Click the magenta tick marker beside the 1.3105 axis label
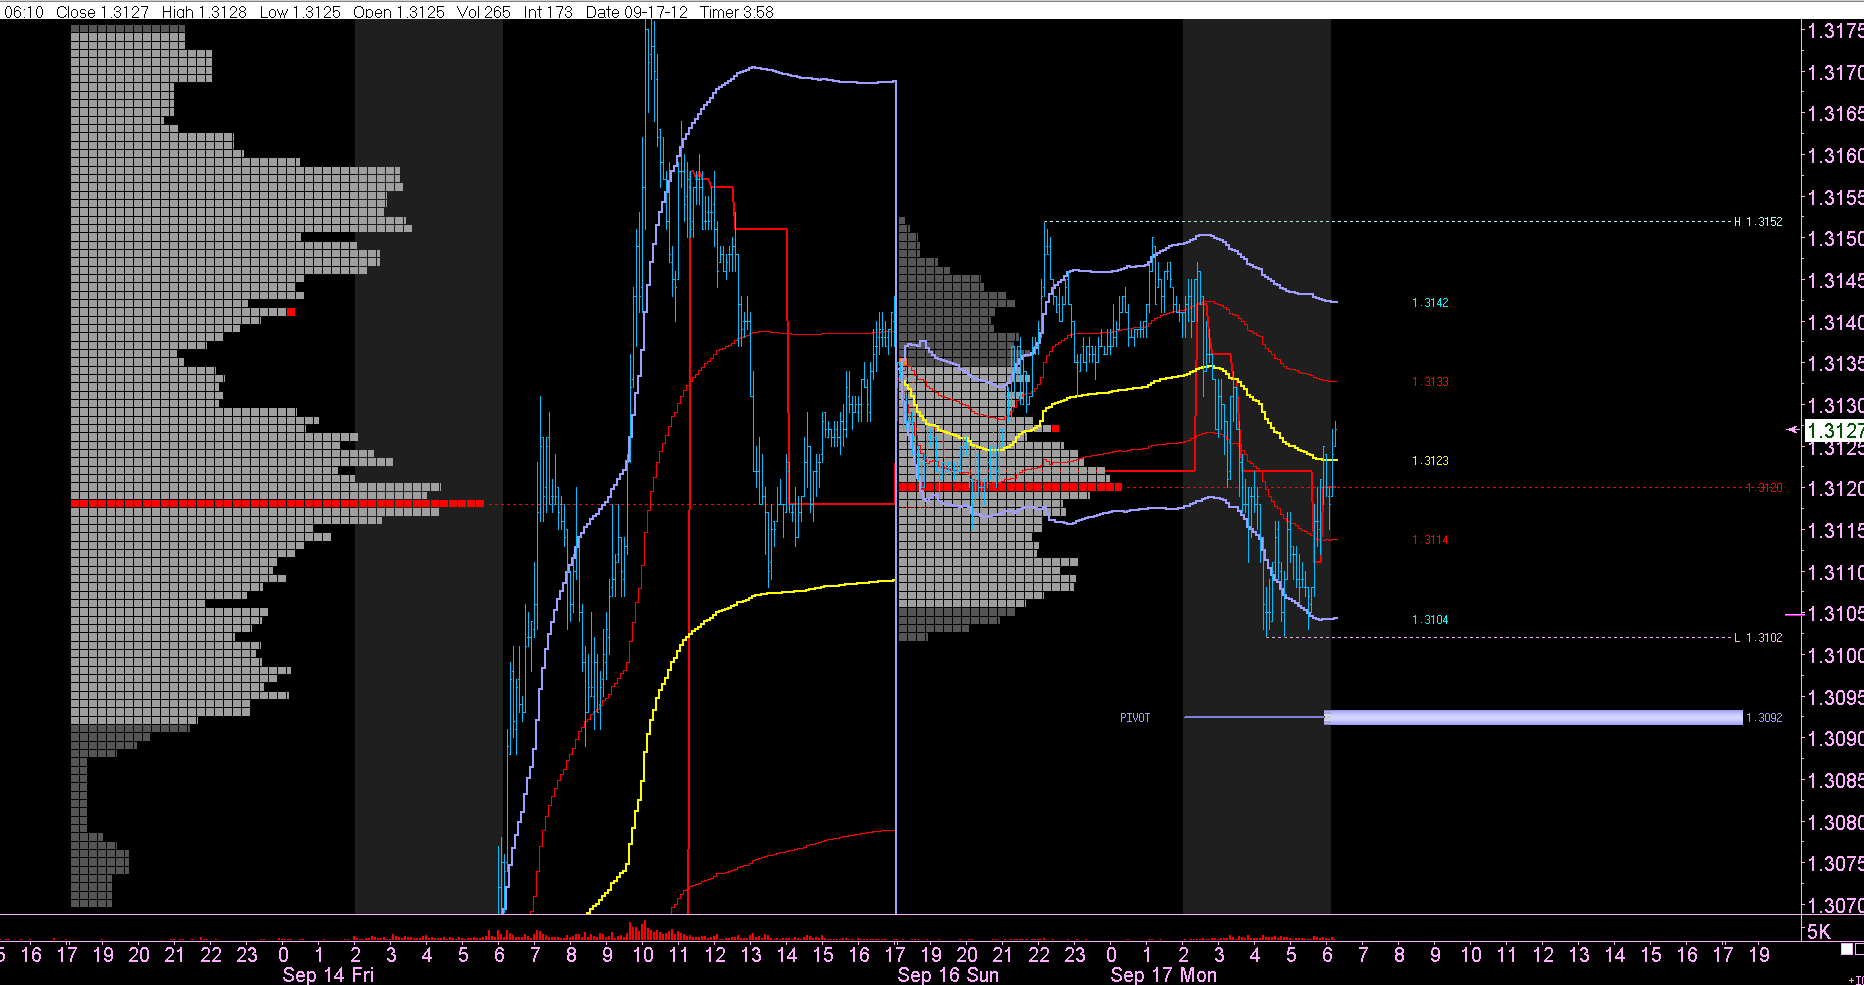The width and height of the screenshot is (1864, 985). [1794, 614]
